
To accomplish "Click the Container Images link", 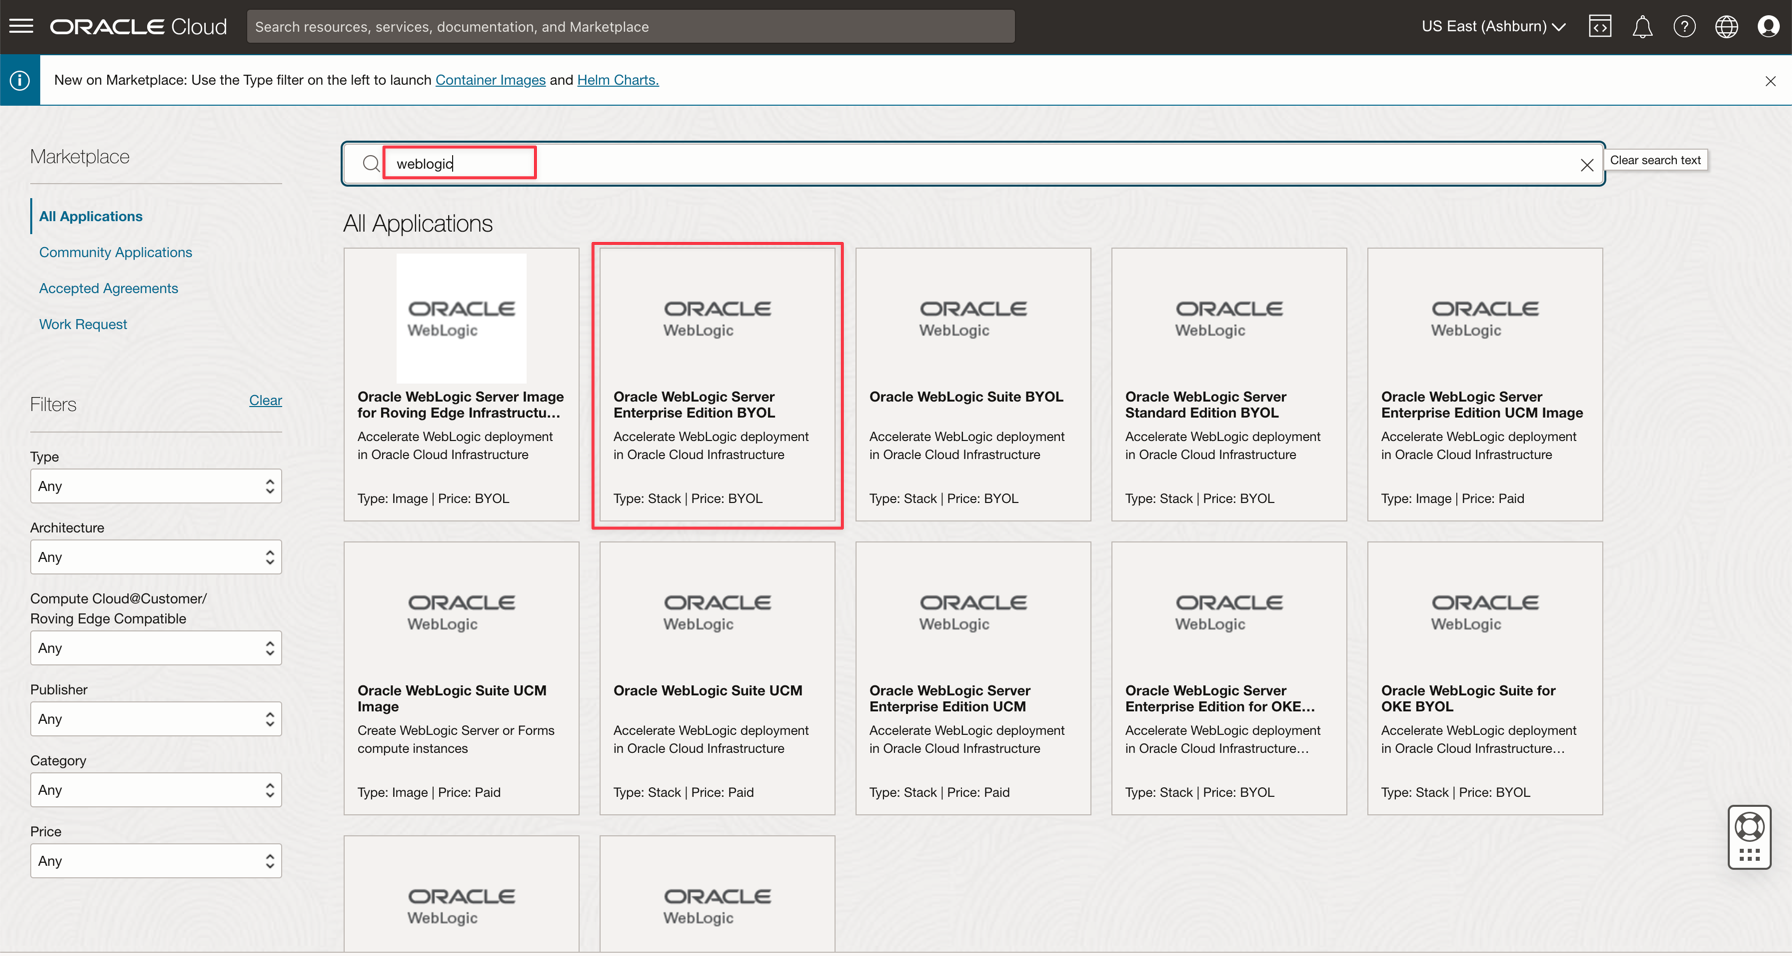I will point(490,80).
